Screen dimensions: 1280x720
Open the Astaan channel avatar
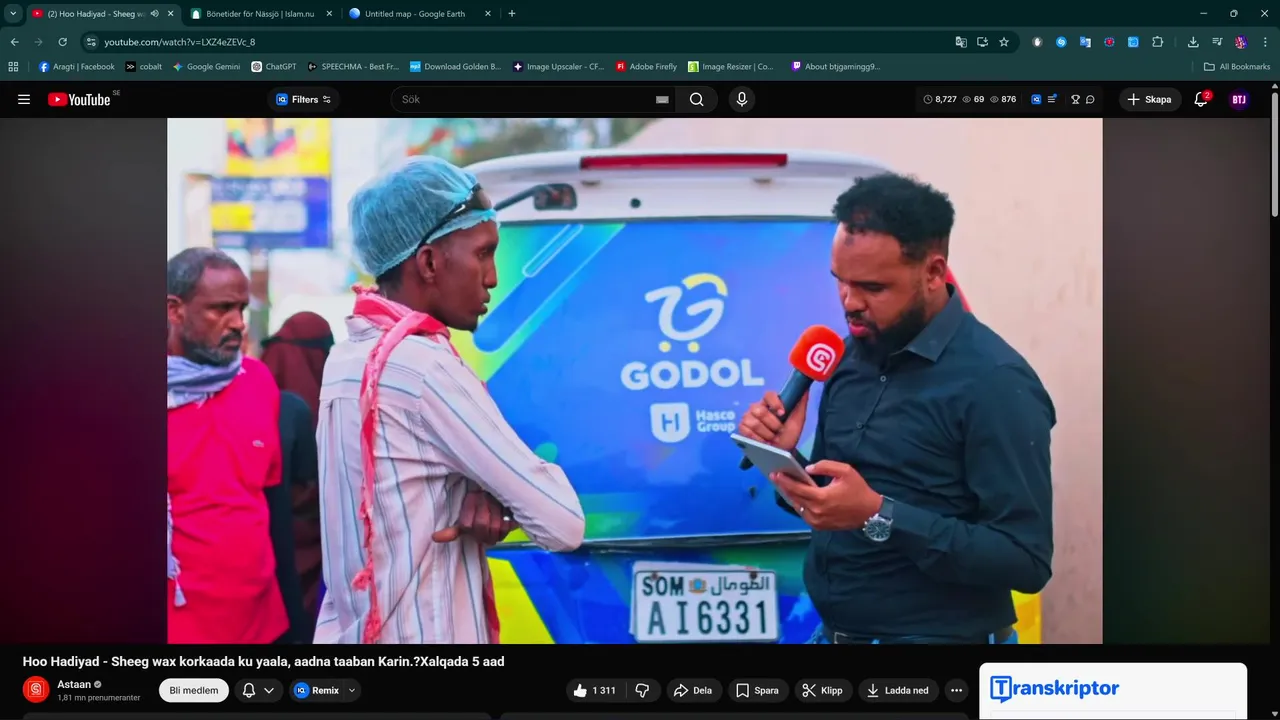pos(36,690)
